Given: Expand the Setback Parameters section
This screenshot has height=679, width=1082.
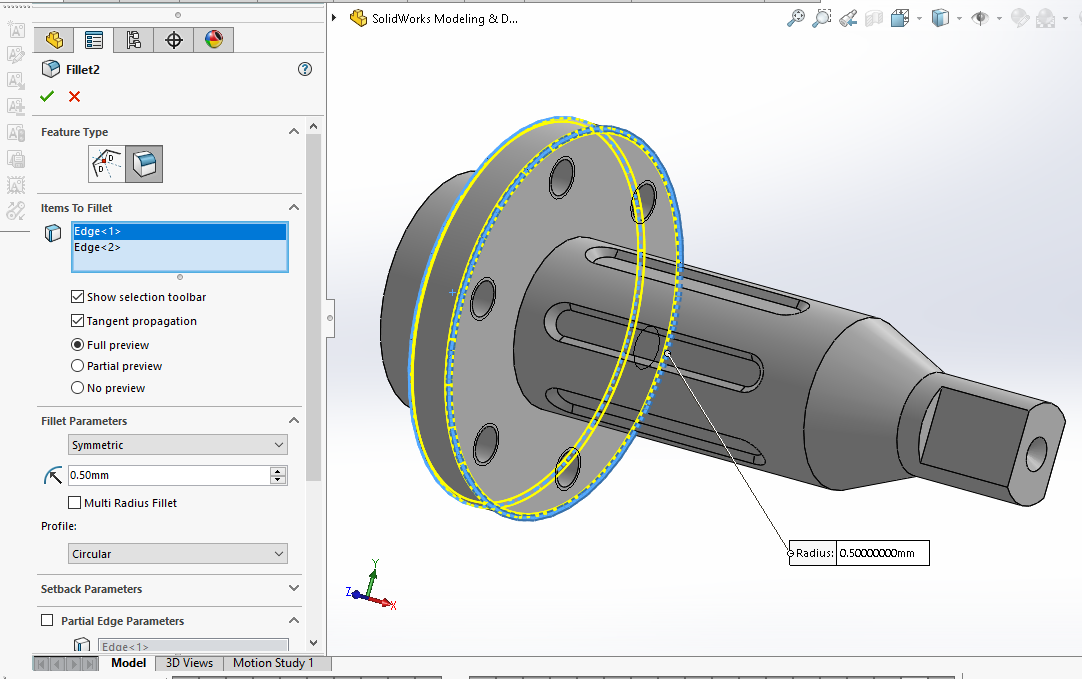Looking at the screenshot, I should pyautogui.click(x=293, y=589).
